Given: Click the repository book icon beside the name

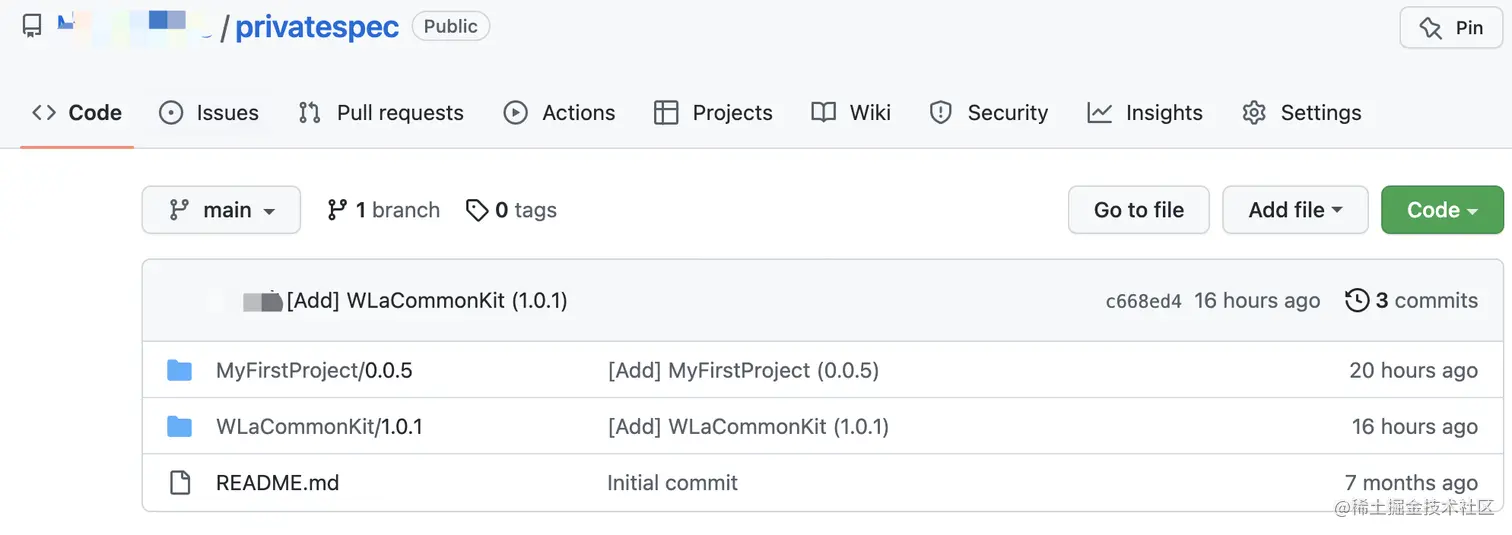Looking at the screenshot, I should [32, 26].
